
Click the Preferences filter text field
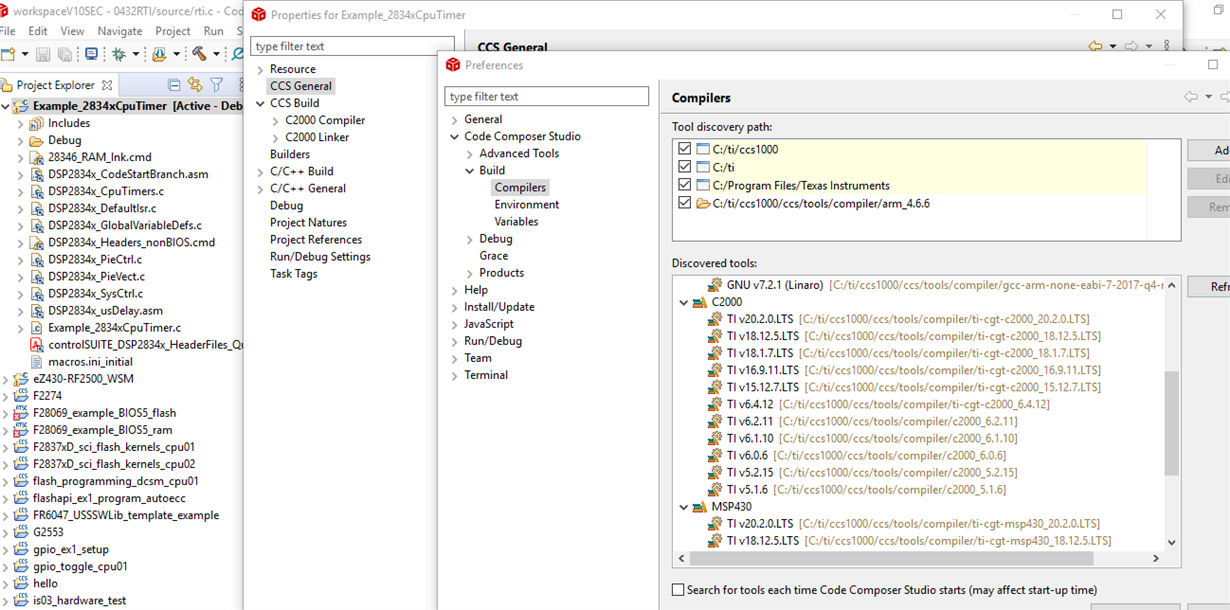(x=547, y=97)
